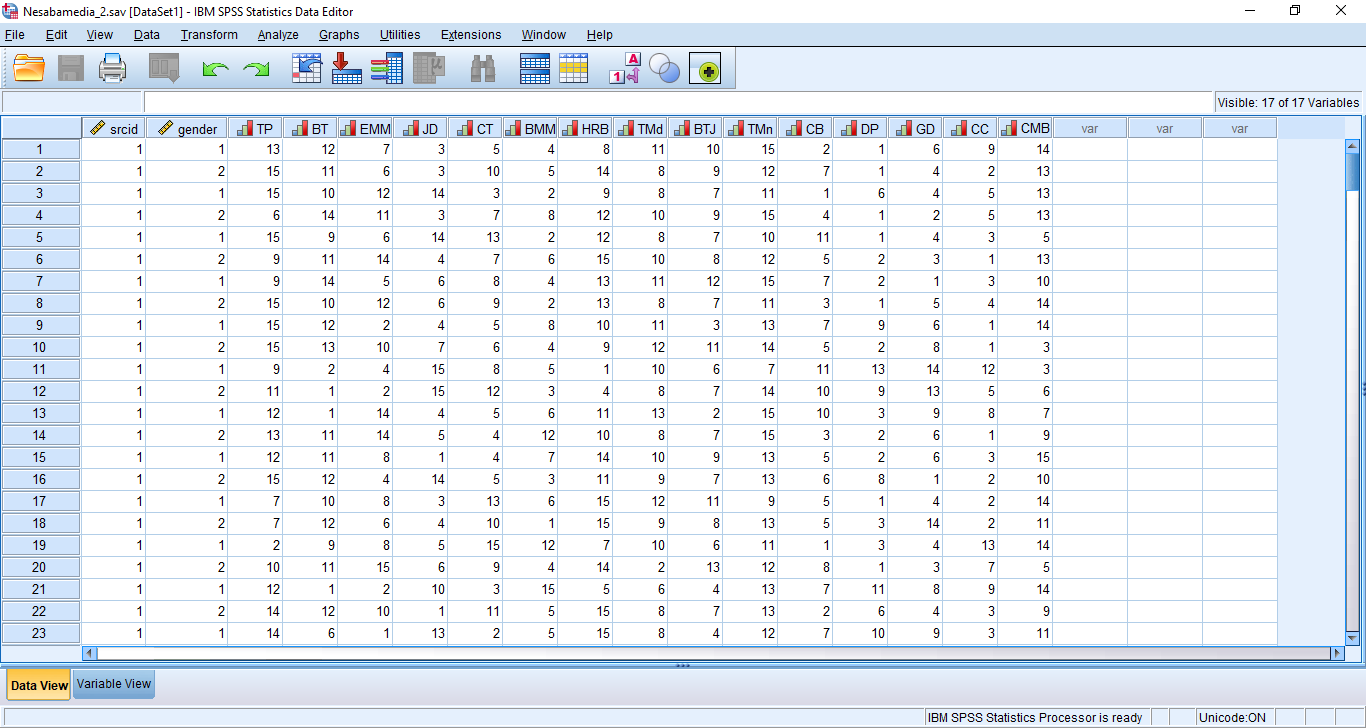Open the Transform menu
The height and width of the screenshot is (728, 1366).
click(x=209, y=35)
